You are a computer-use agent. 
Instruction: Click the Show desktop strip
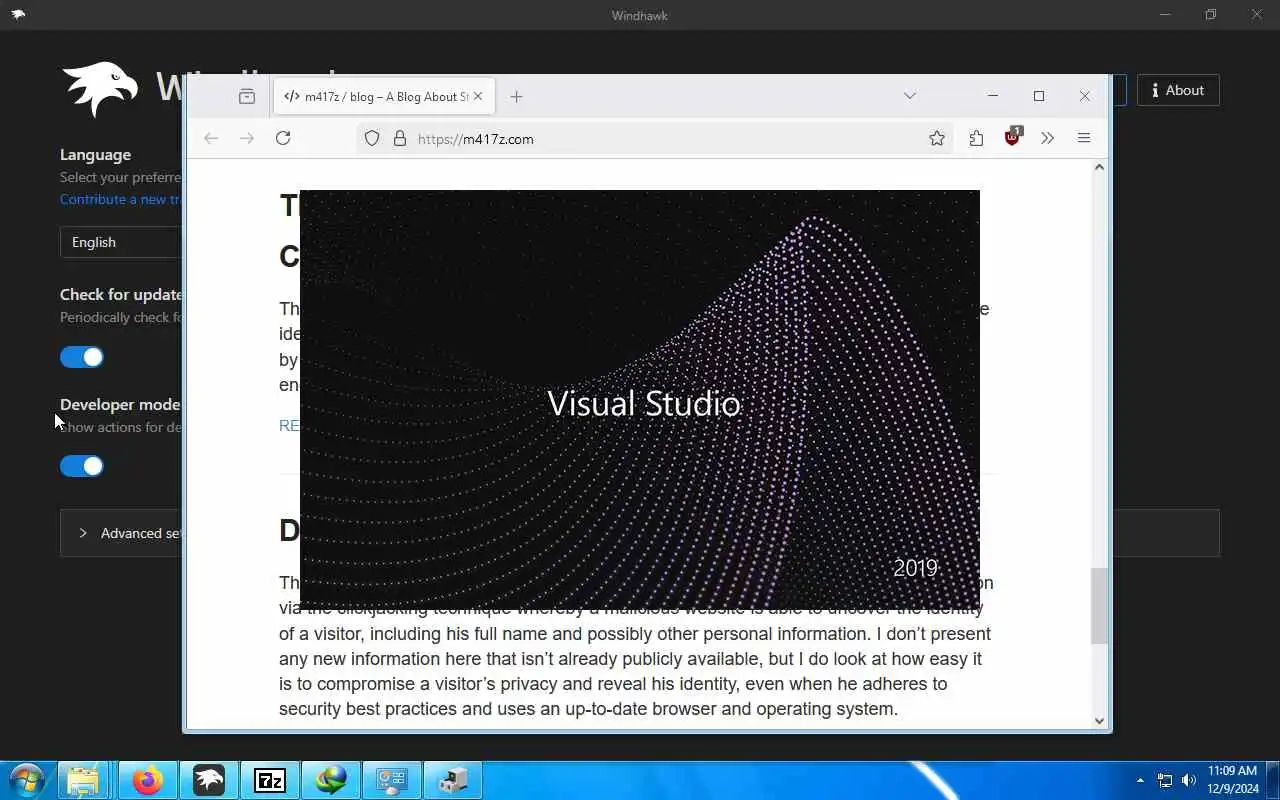point(1272,780)
